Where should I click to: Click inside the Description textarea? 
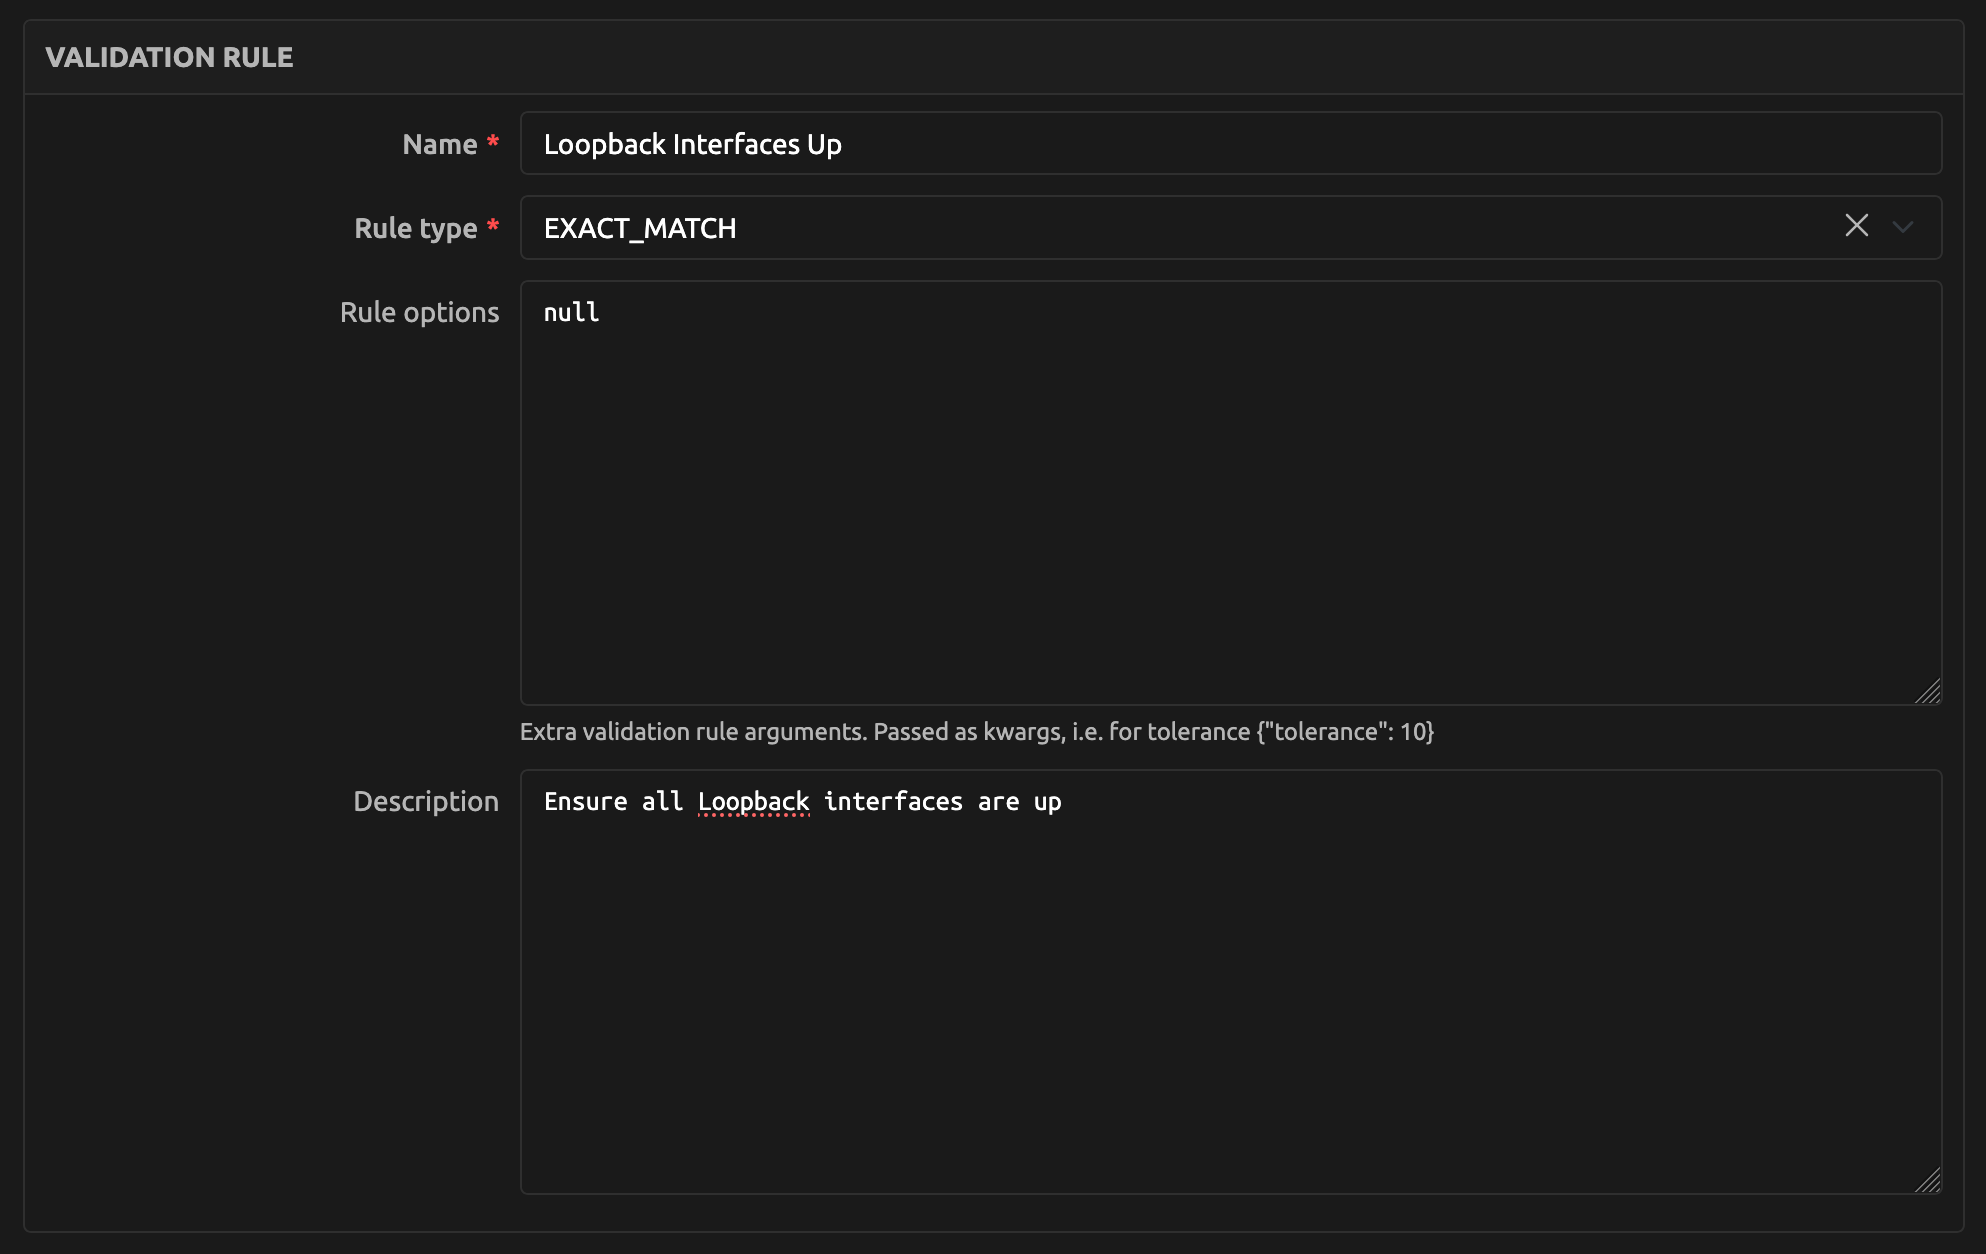(1230, 990)
